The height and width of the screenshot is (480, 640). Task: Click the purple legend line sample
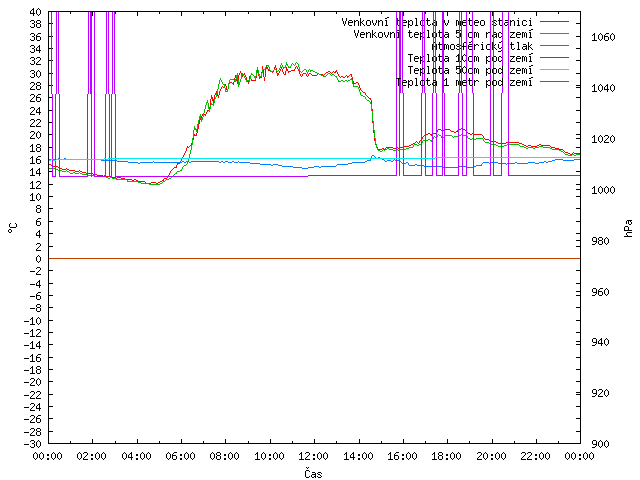pyautogui.click(x=554, y=58)
